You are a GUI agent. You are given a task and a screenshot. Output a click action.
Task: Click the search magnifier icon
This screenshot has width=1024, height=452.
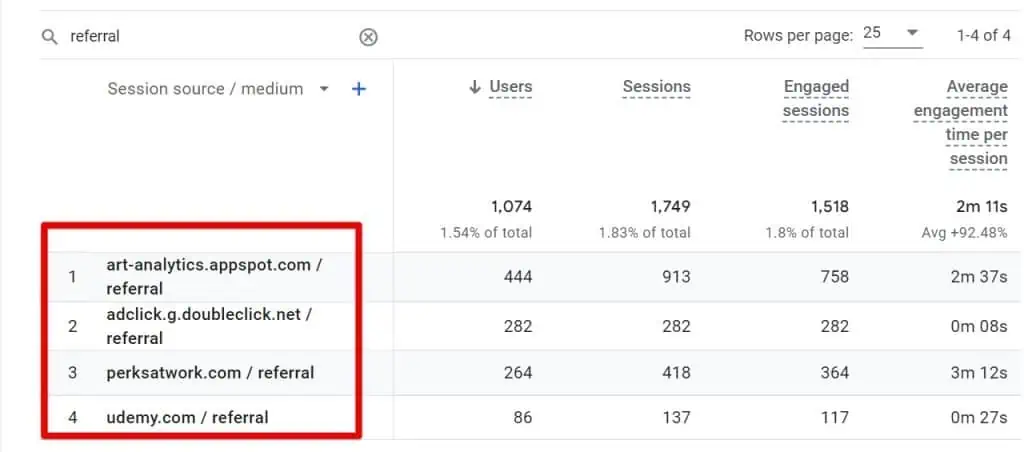click(x=50, y=37)
